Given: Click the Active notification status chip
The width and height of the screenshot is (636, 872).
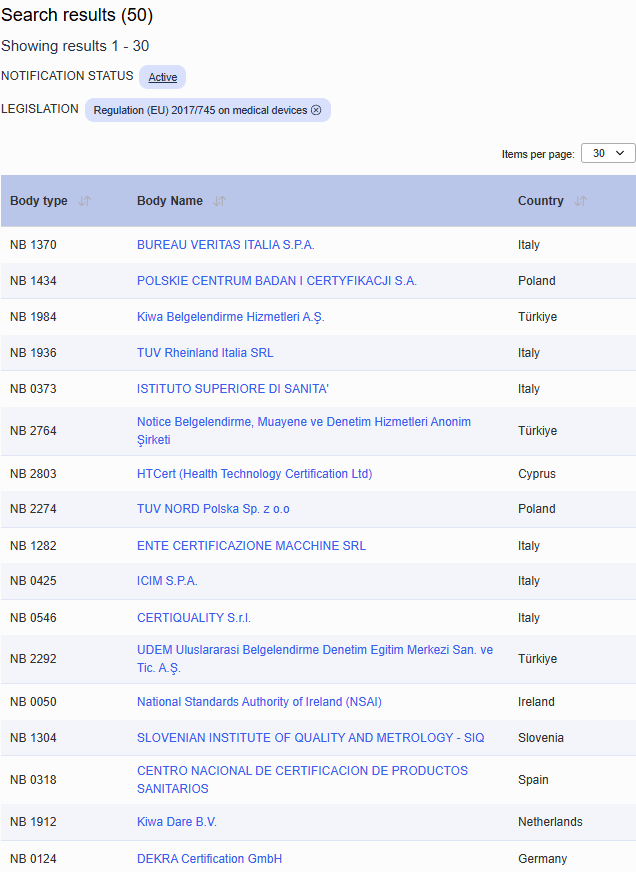Looking at the screenshot, I should 162,77.
